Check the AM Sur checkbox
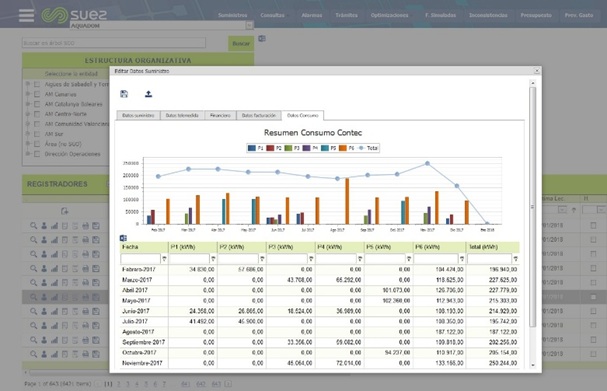This screenshot has height=391, width=607. click(37, 134)
